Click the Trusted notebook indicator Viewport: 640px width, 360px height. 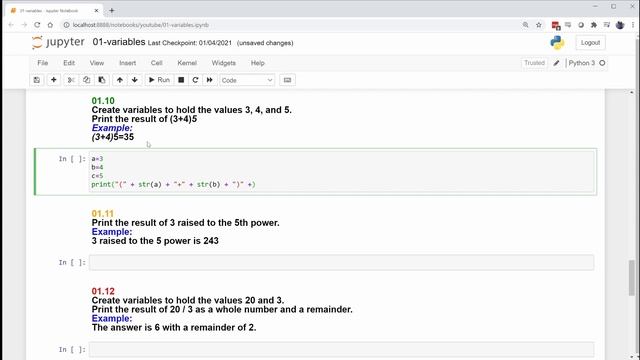coord(534,63)
